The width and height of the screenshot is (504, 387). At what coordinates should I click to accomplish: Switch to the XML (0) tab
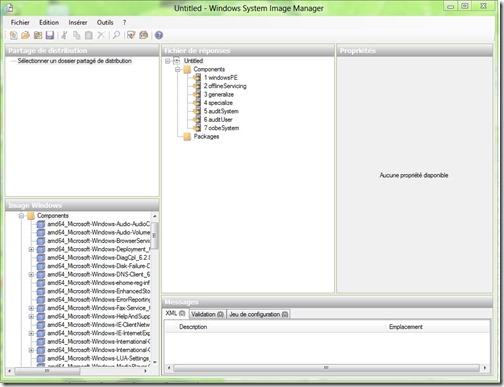175,313
